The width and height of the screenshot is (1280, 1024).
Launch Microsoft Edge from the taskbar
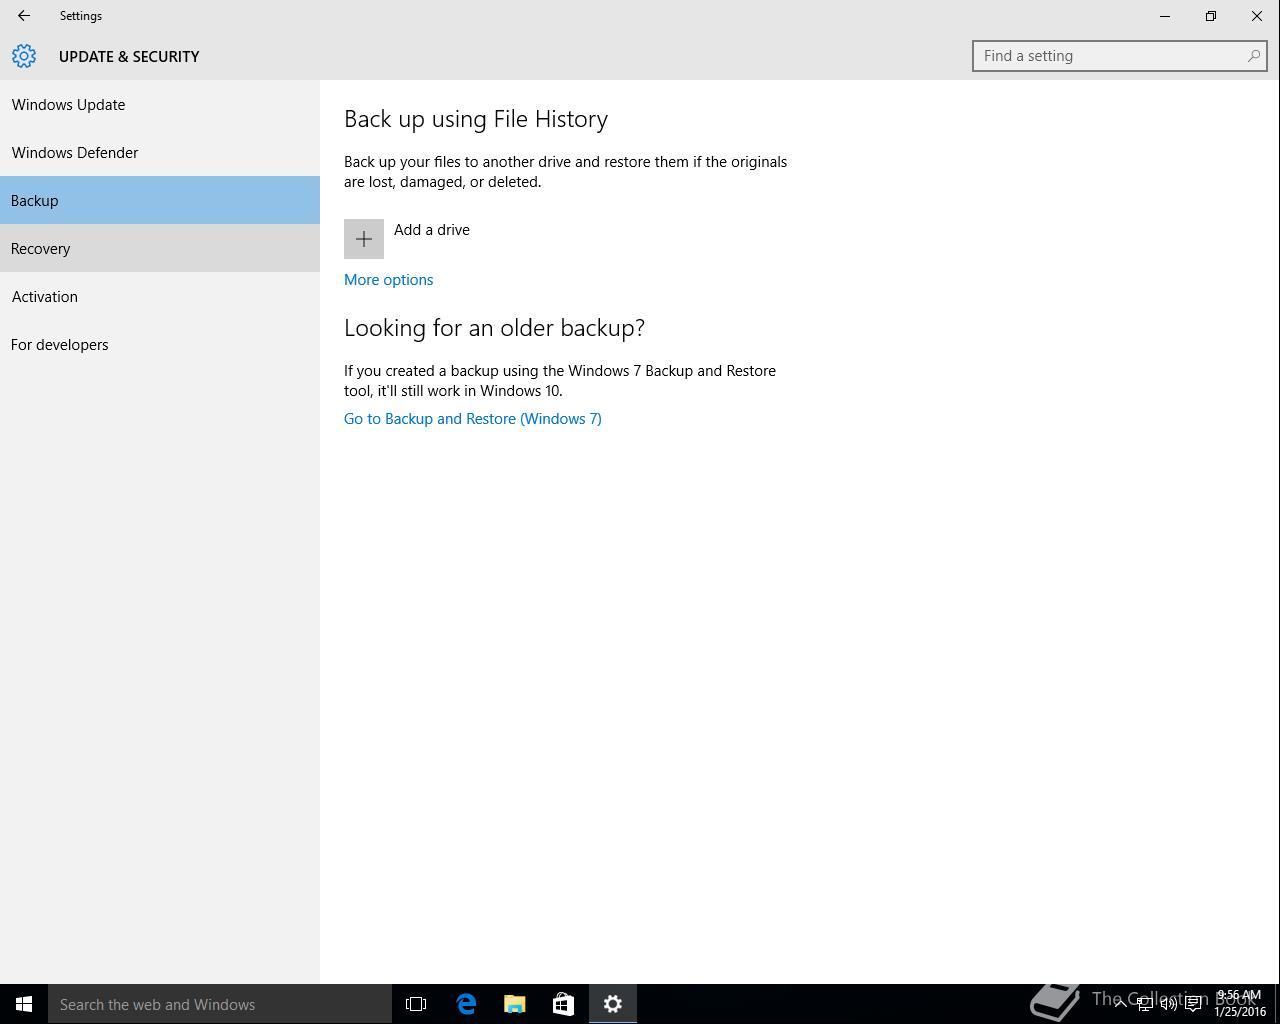(466, 1004)
